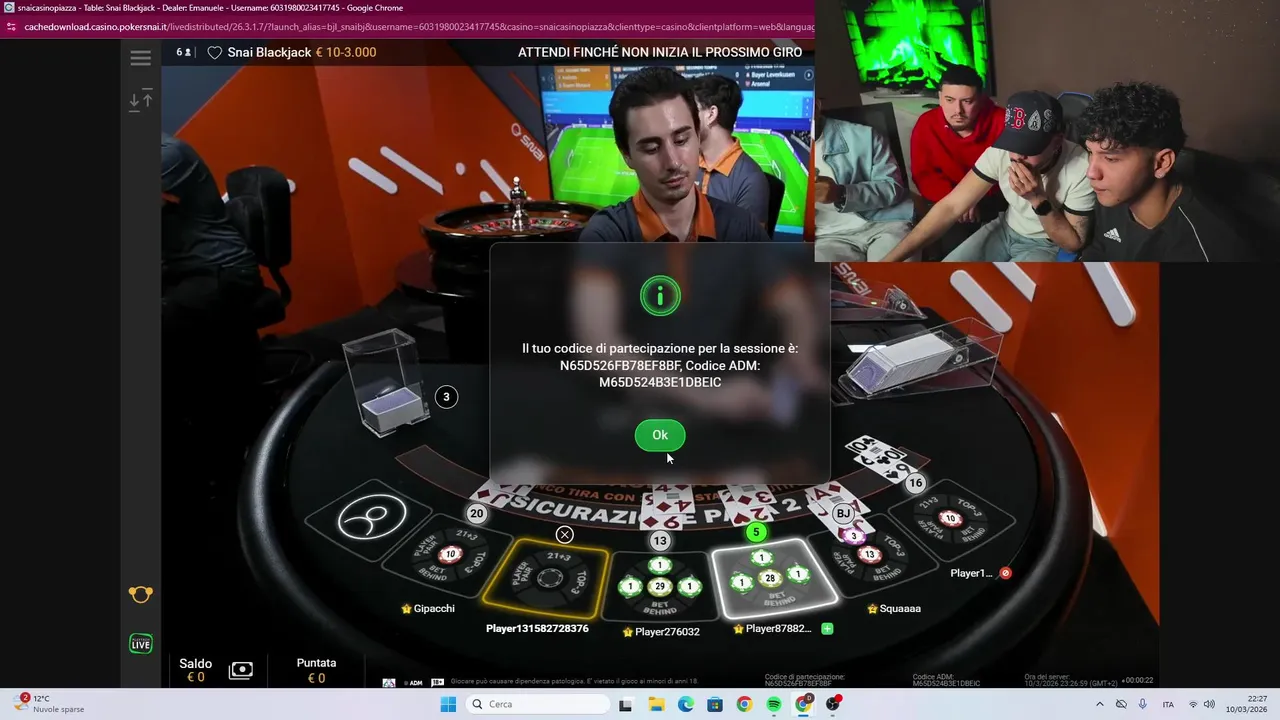1280x720 pixels.
Task: Open the Windows Start menu
Action: [448, 704]
